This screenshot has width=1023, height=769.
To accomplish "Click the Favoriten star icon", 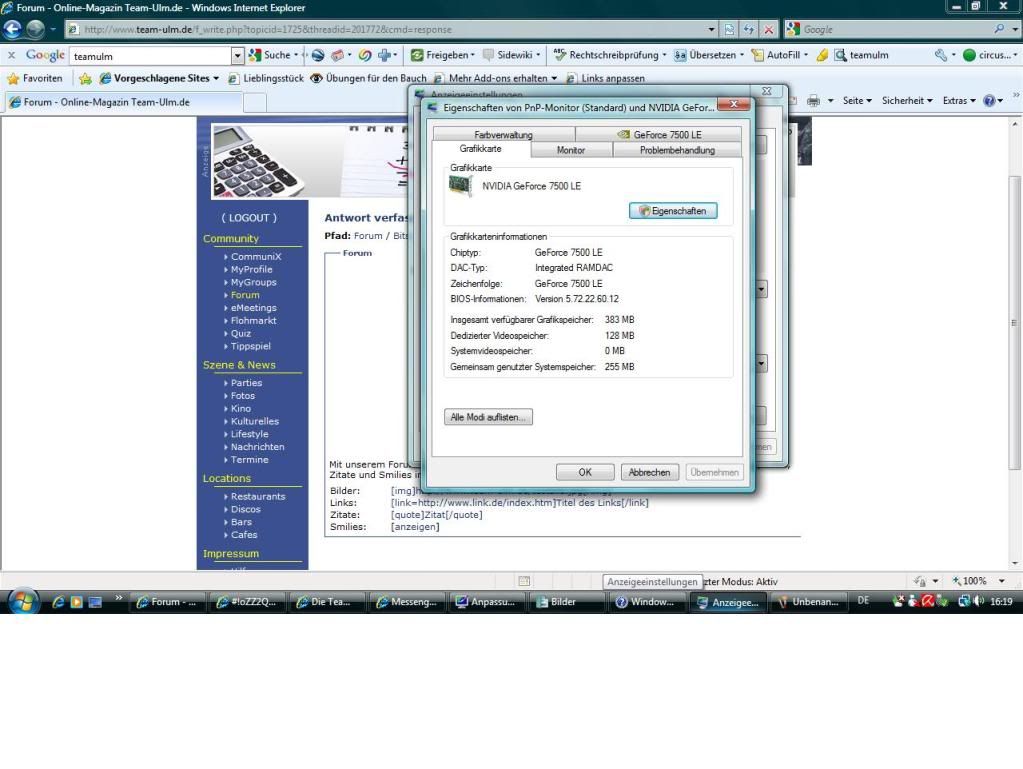I will [x=14, y=78].
